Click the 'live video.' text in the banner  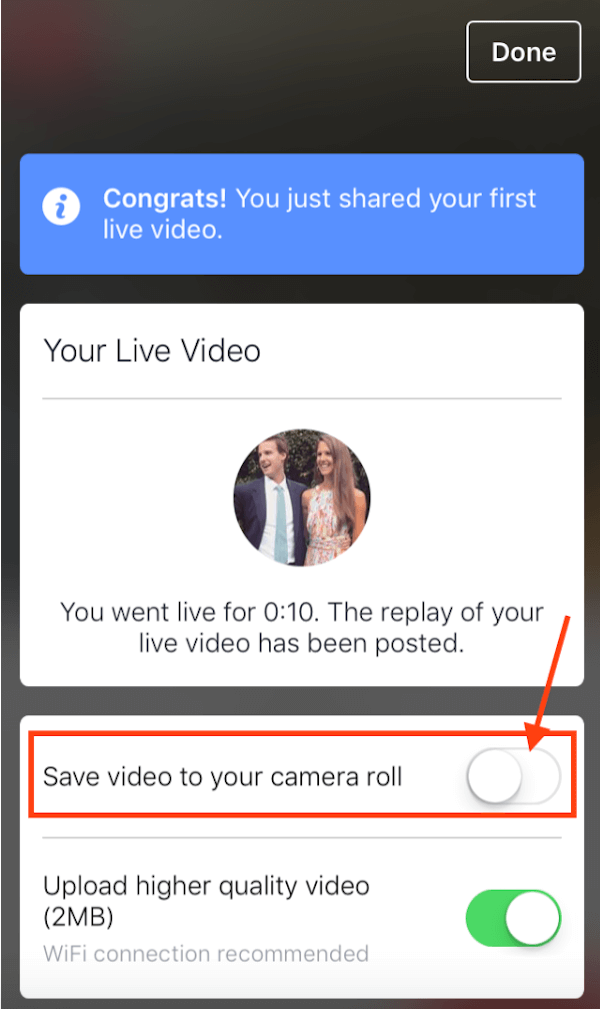(x=163, y=230)
